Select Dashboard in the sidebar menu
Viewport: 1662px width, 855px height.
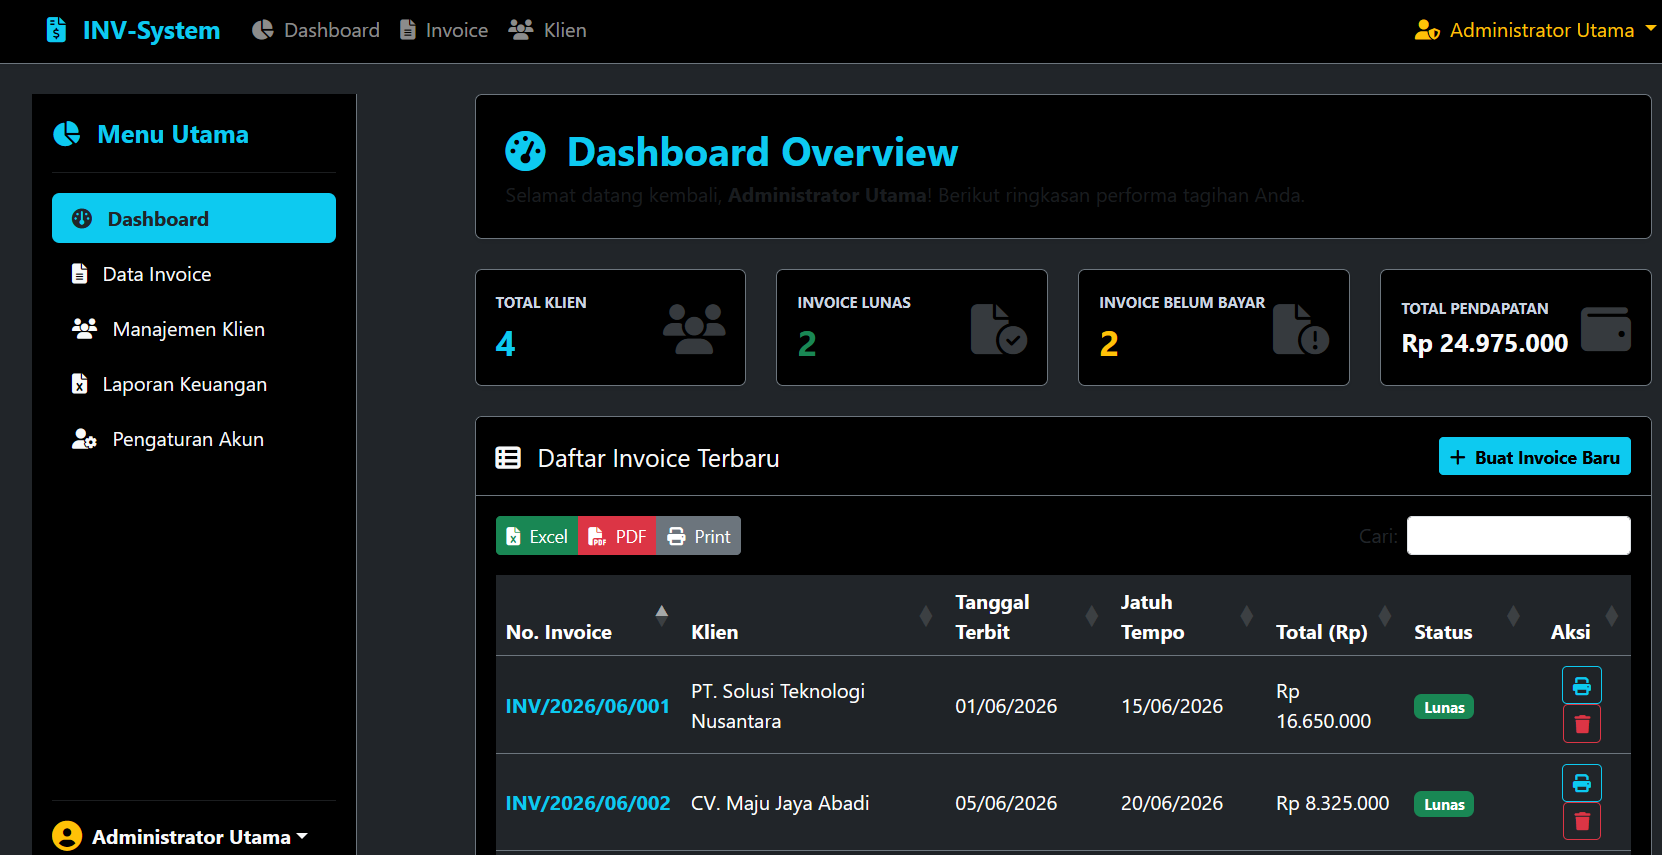(x=194, y=218)
